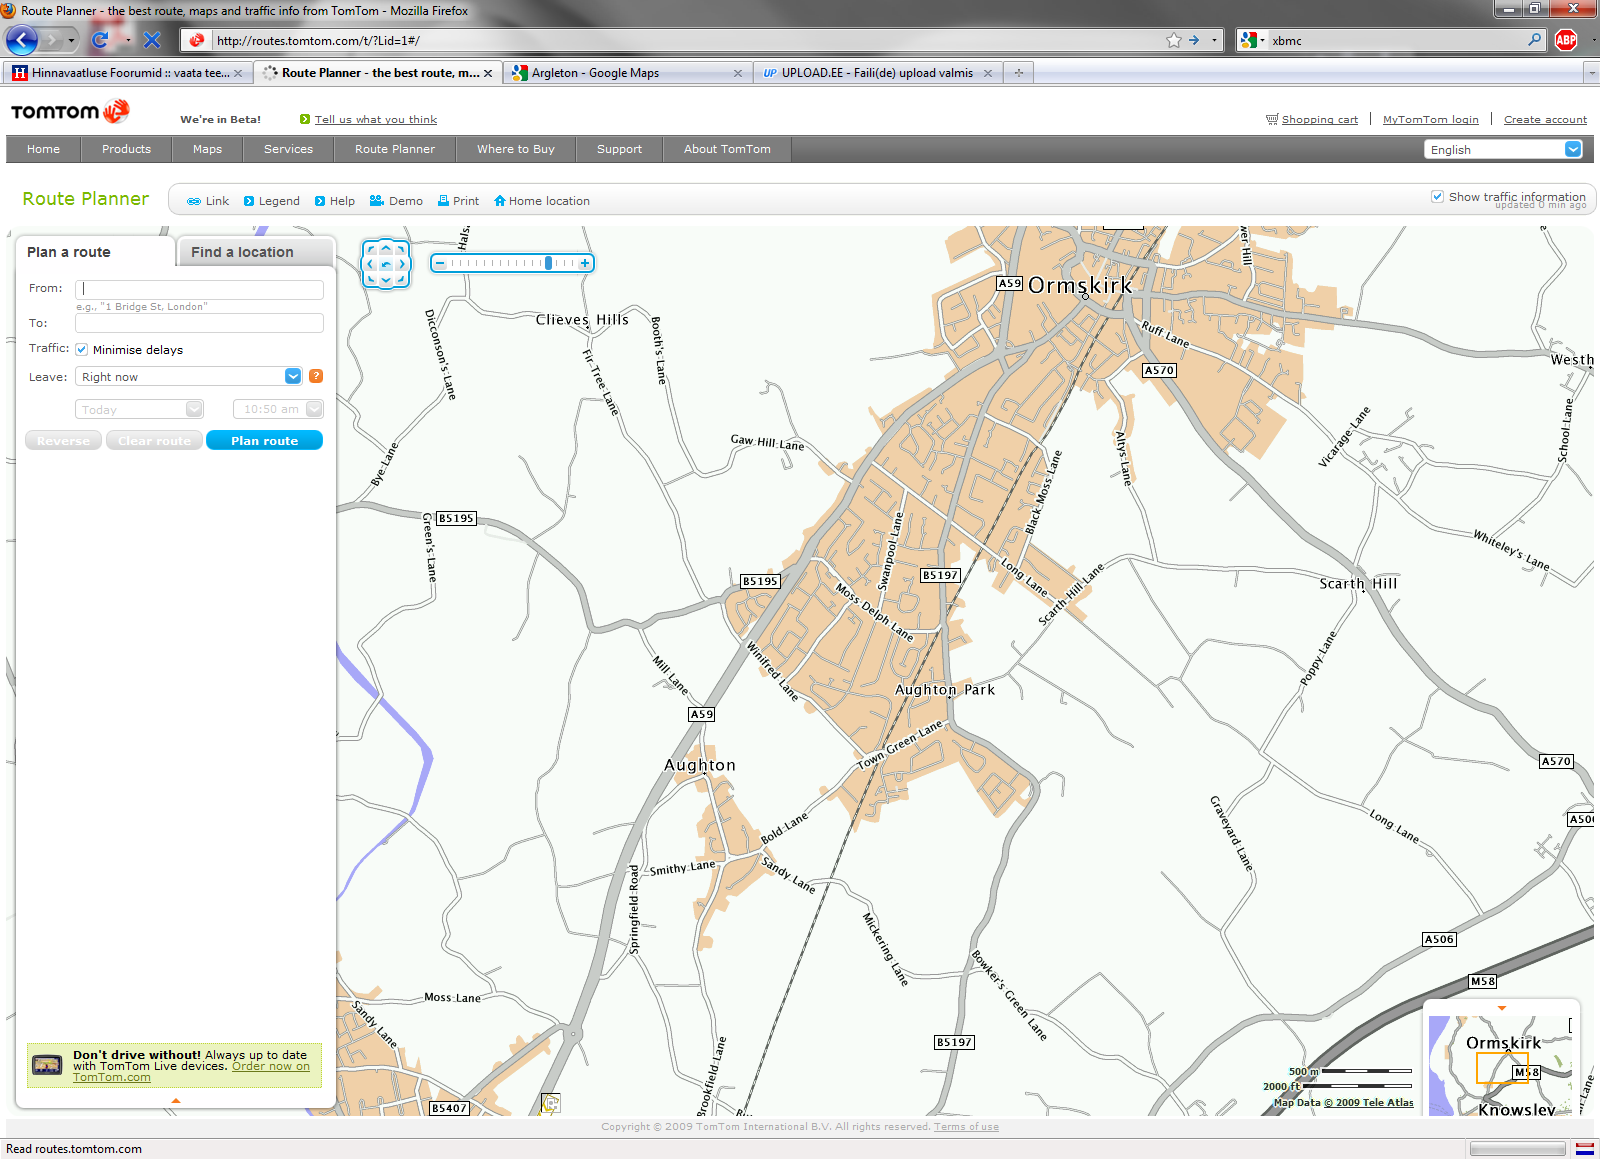The image size is (1600, 1160).
Task: Click the mini overview map thumbnail
Action: coord(1501,1065)
